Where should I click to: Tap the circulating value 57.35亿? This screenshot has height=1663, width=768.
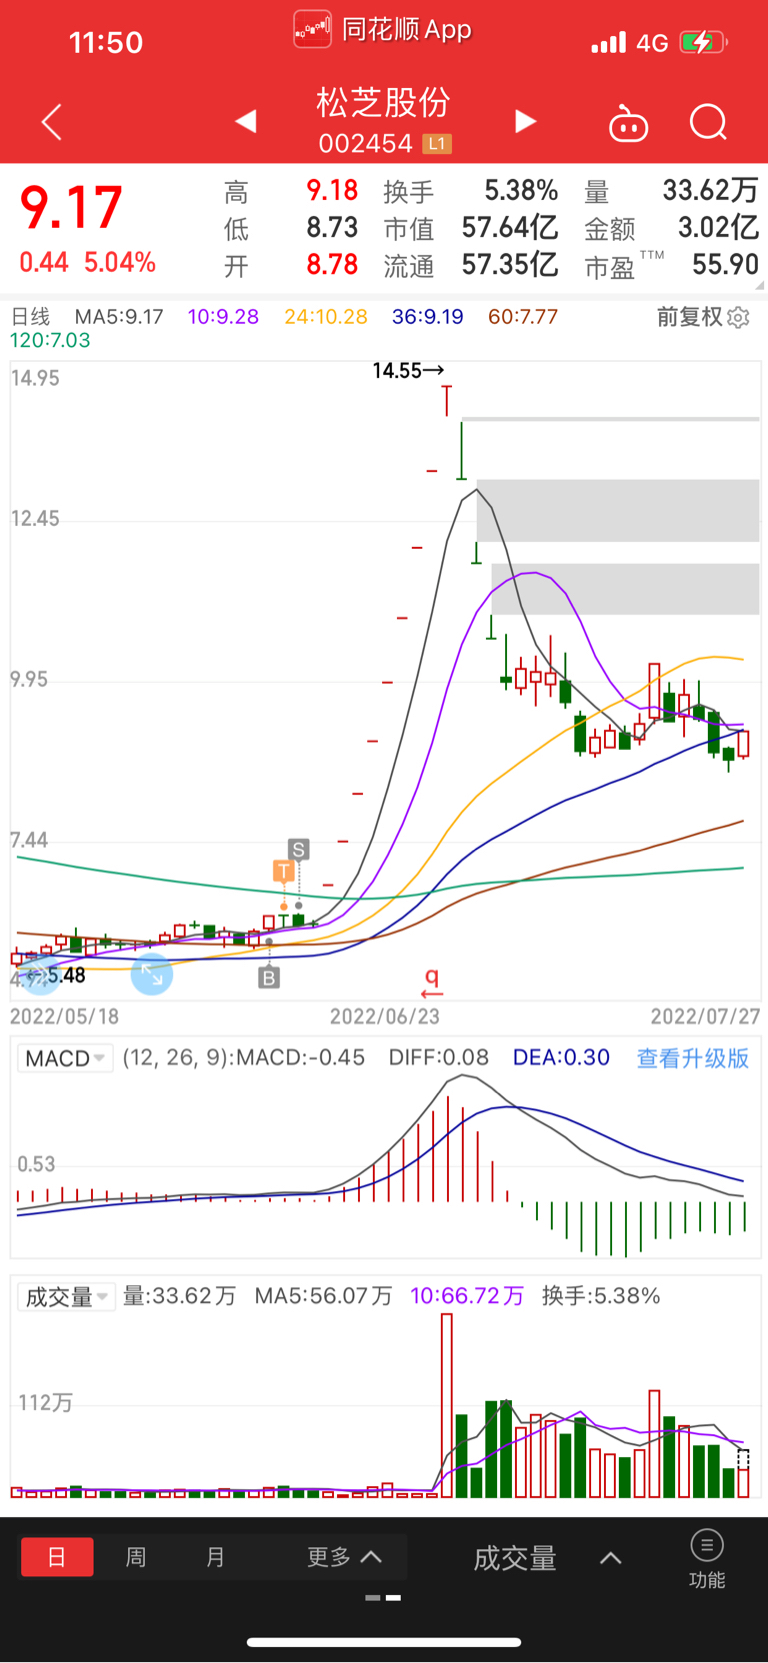pos(510,264)
